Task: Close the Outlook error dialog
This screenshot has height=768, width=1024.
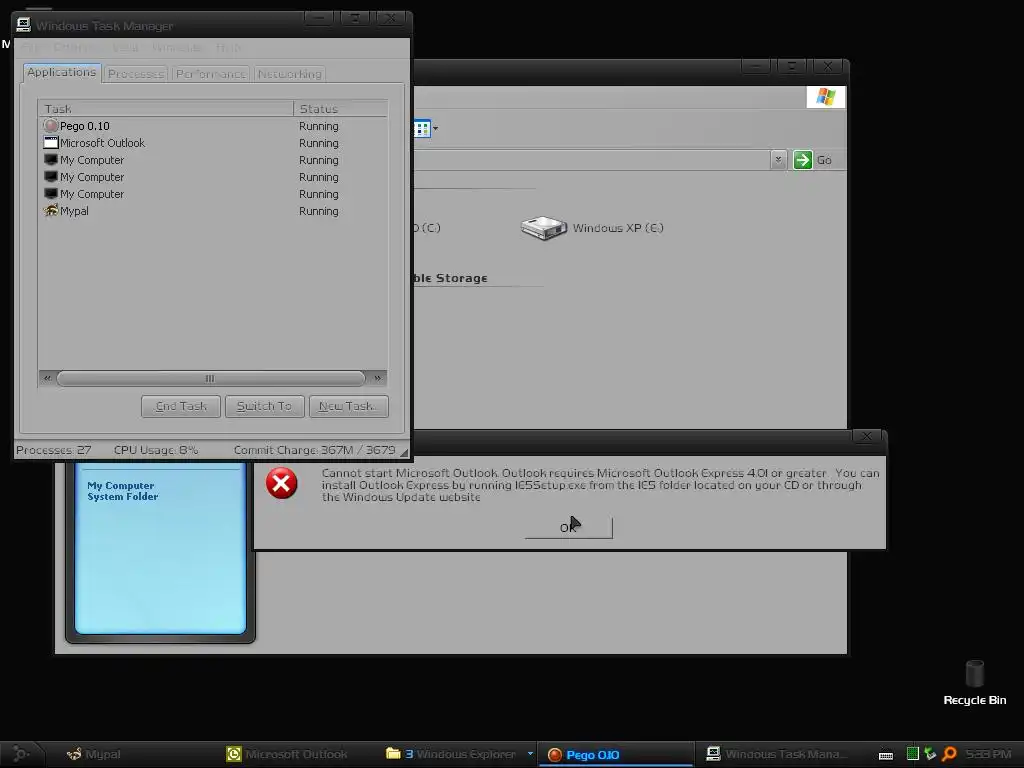Action: point(866,436)
